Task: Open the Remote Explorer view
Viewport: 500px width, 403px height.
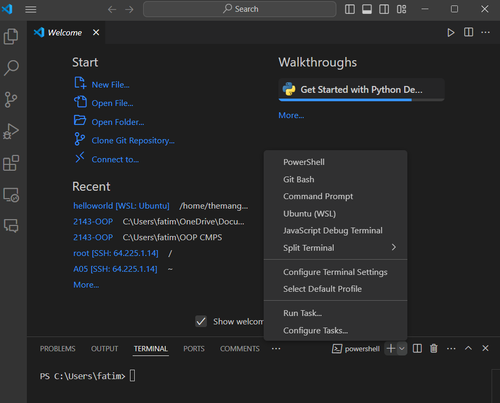Action: point(11,195)
